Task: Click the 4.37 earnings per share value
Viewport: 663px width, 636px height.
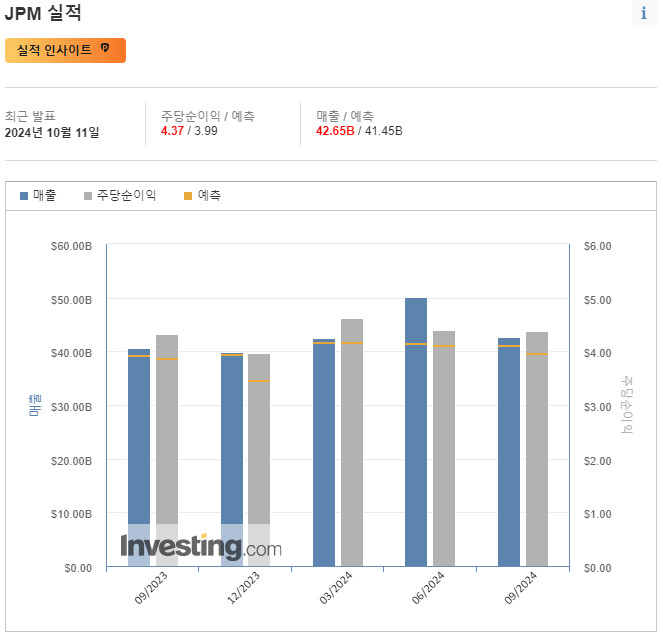Action: click(x=172, y=131)
